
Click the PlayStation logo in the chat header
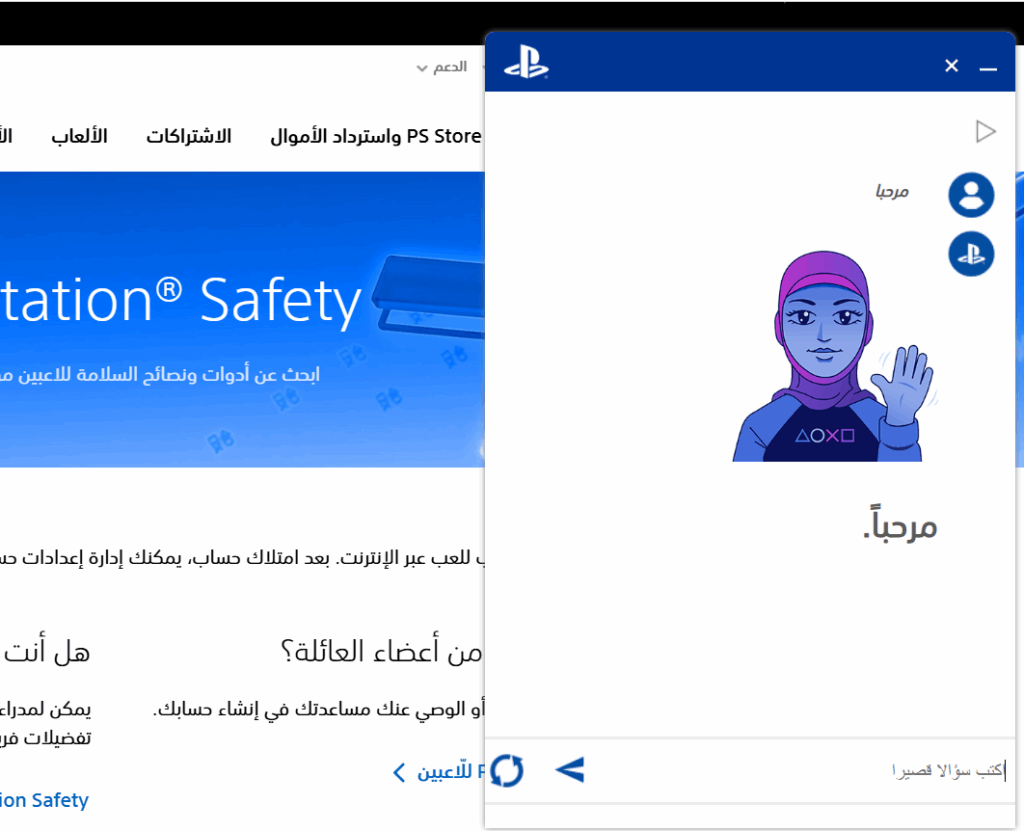coord(528,62)
